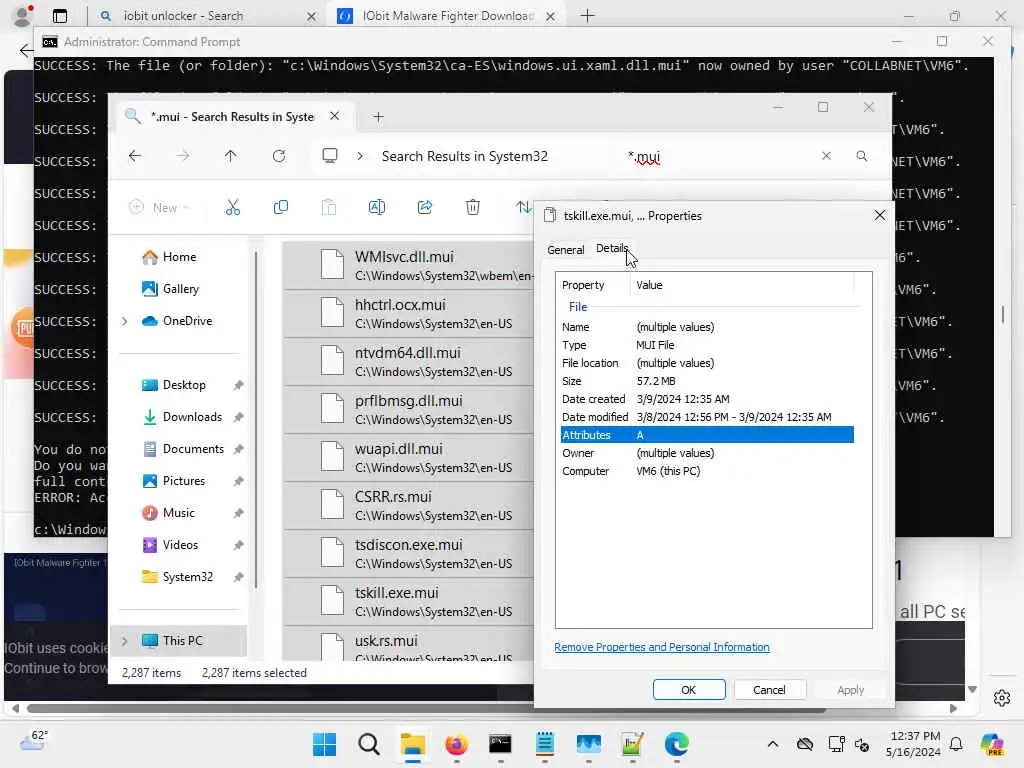
Task: Open New item dropdown in Explorer
Action: point(160,208)
